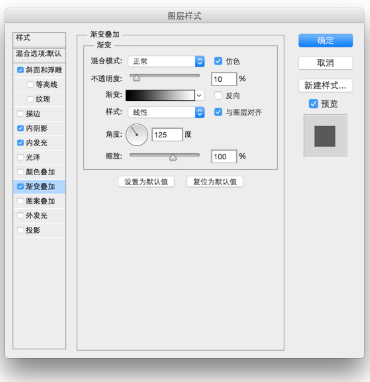The image size is (370, 382).
Task: Enable the 描边 checkbox
Action: pyautogui.click(x=20, y=114)
